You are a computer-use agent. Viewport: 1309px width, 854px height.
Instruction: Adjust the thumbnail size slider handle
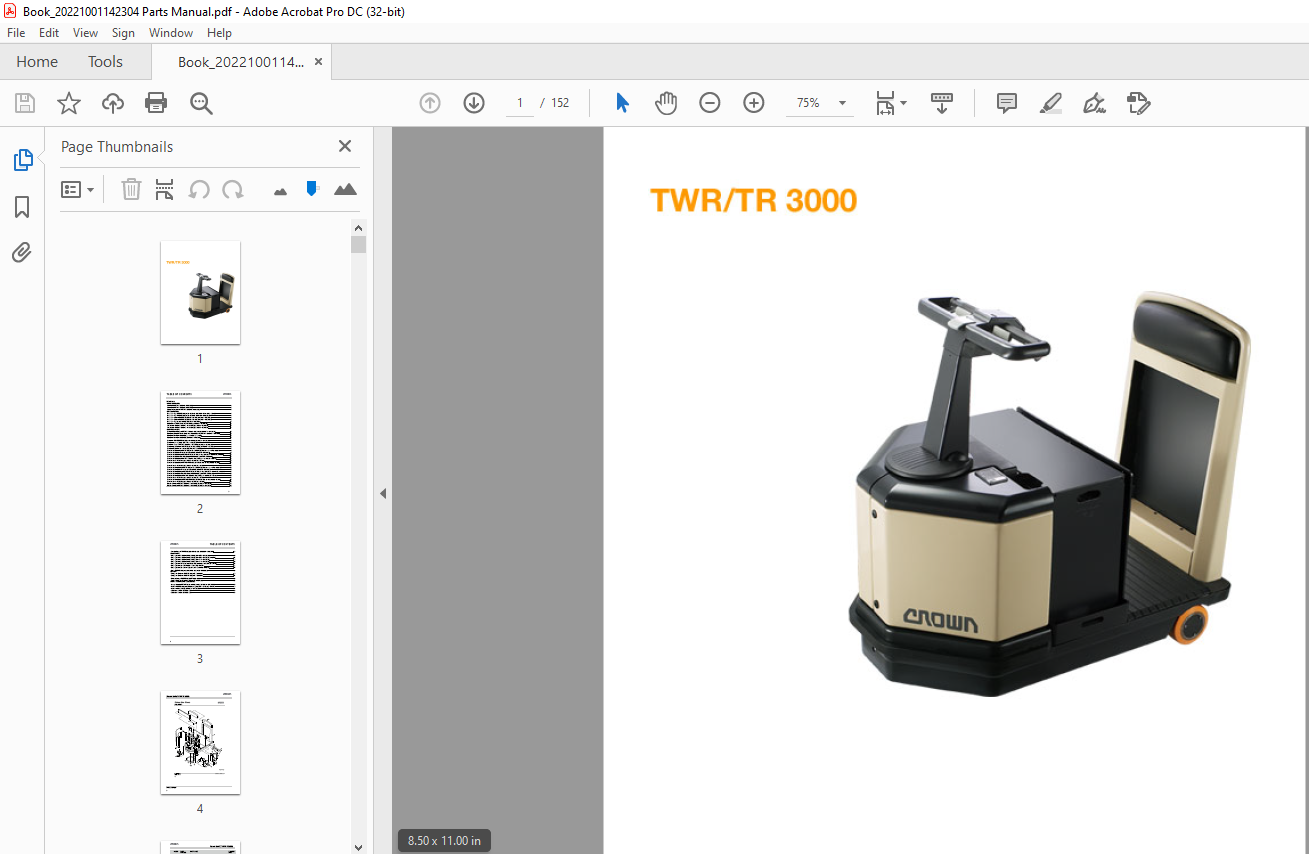(312, 188)
